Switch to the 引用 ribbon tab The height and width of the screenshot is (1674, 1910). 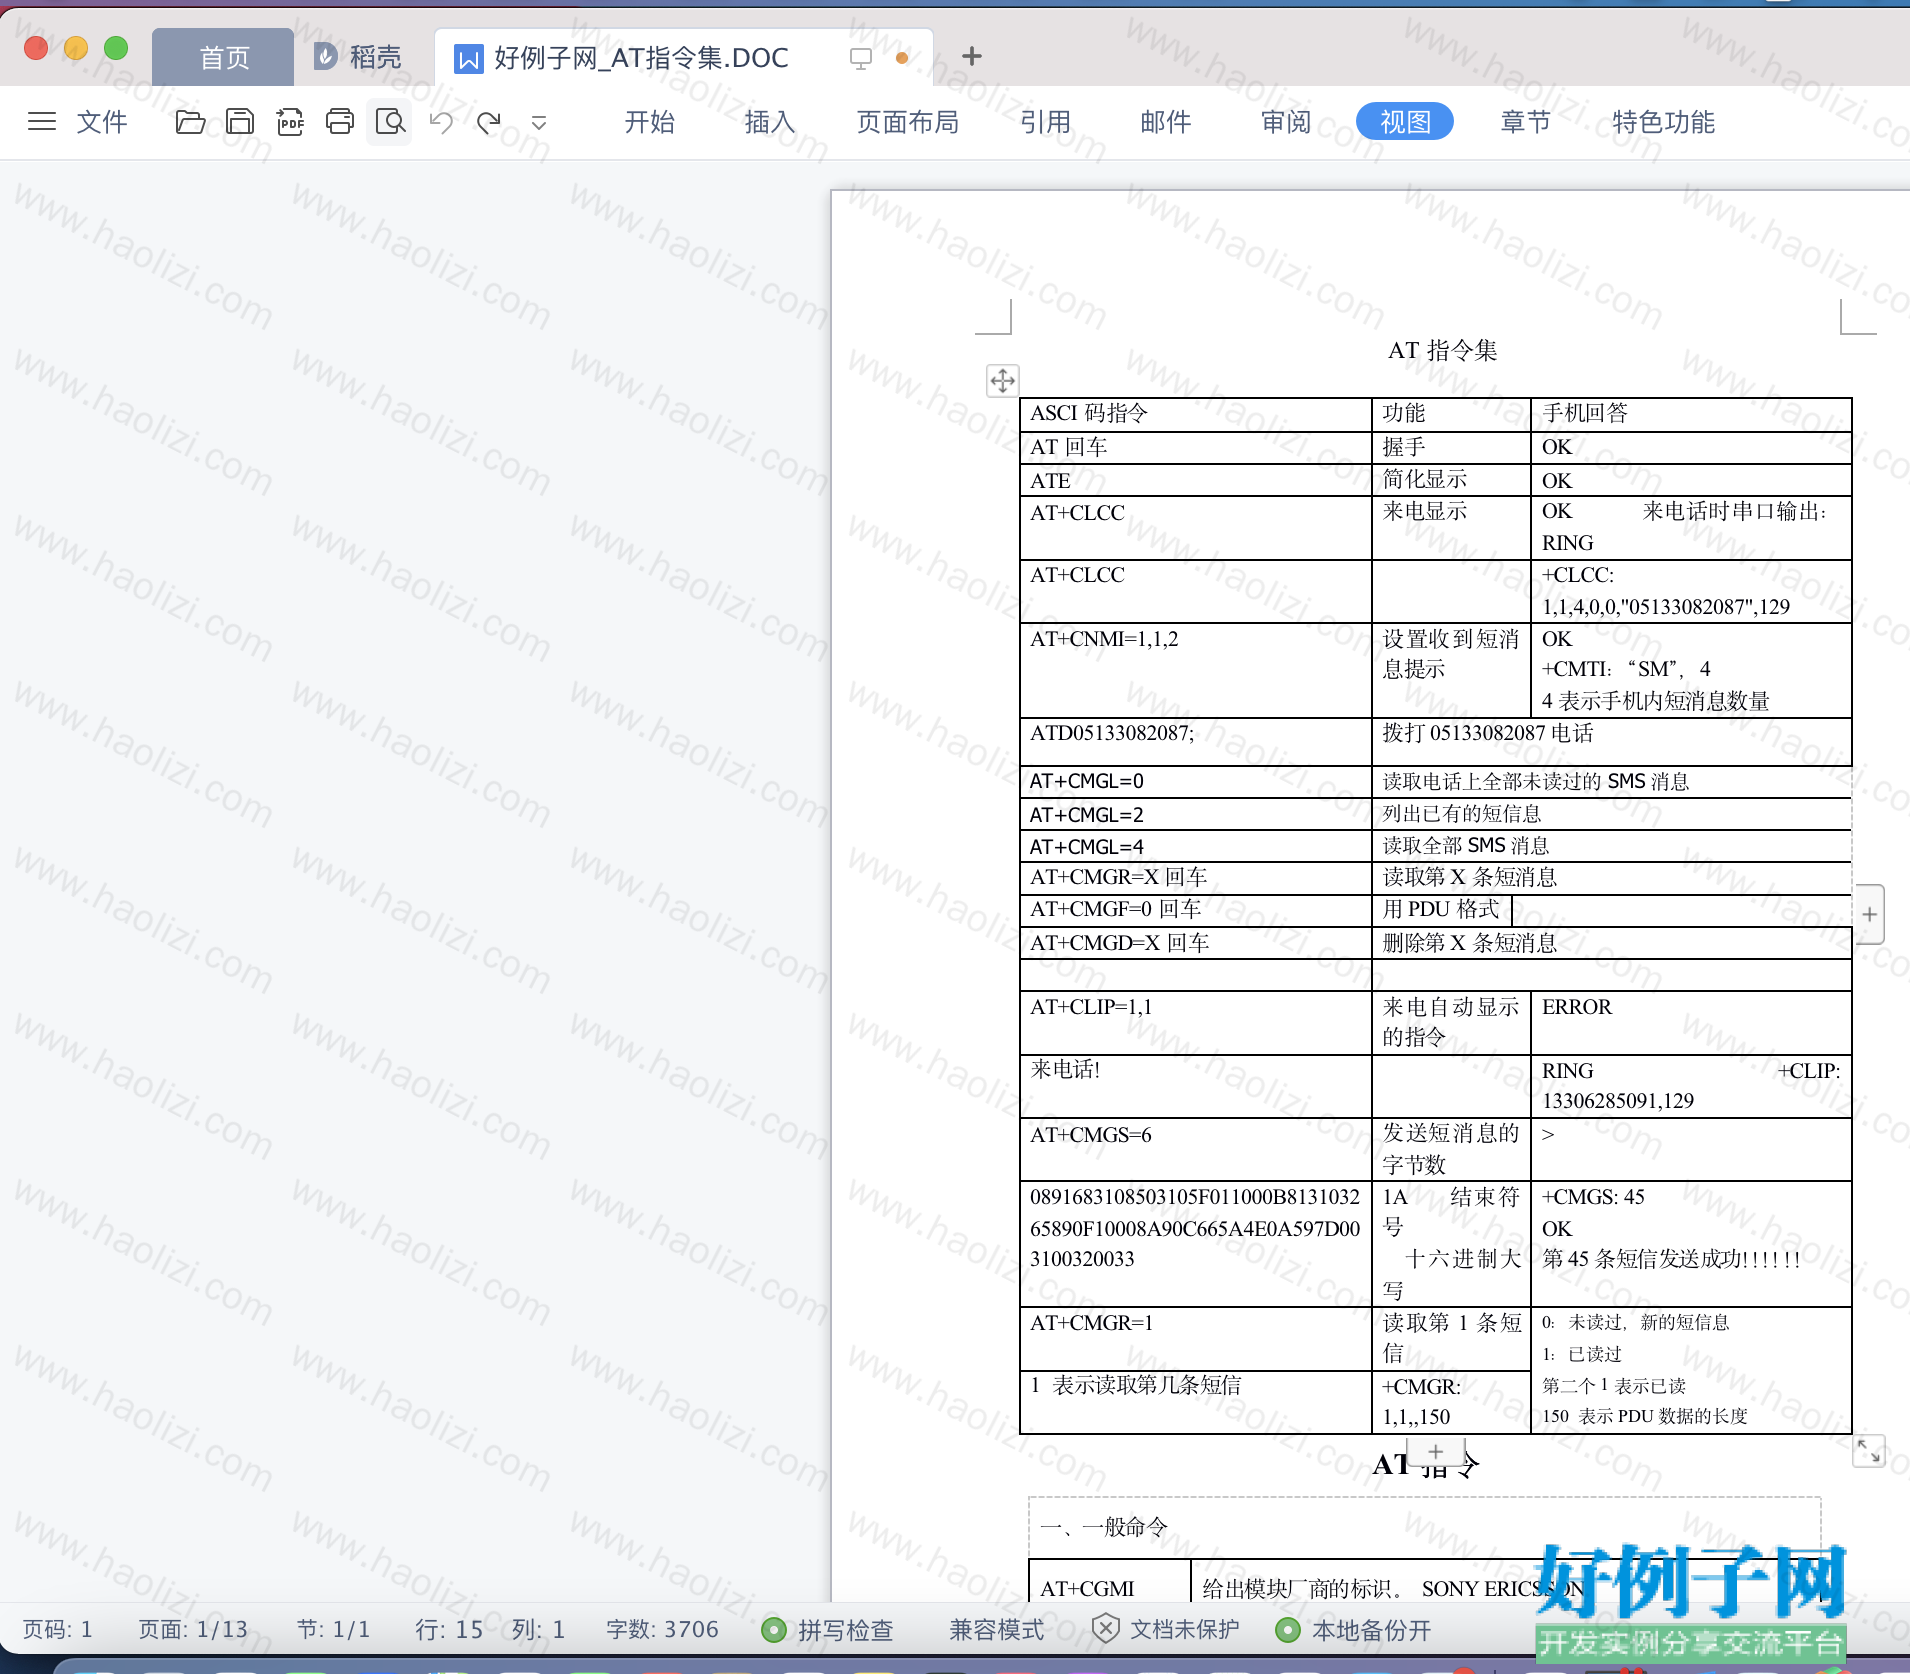1045,122
